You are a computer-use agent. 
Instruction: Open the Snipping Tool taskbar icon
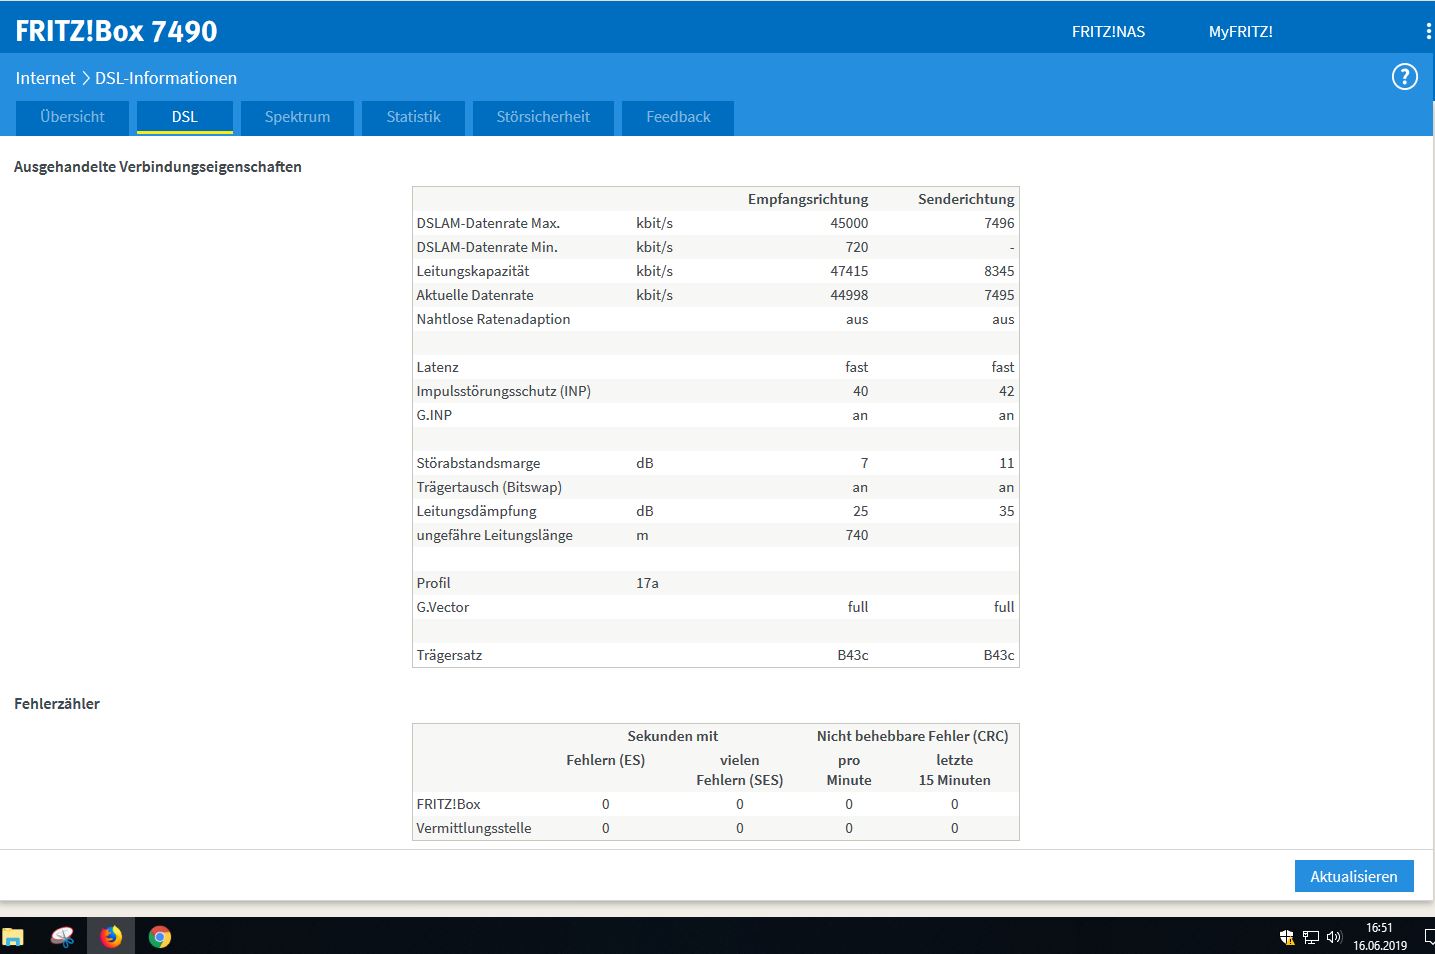(x=62, y=937)
